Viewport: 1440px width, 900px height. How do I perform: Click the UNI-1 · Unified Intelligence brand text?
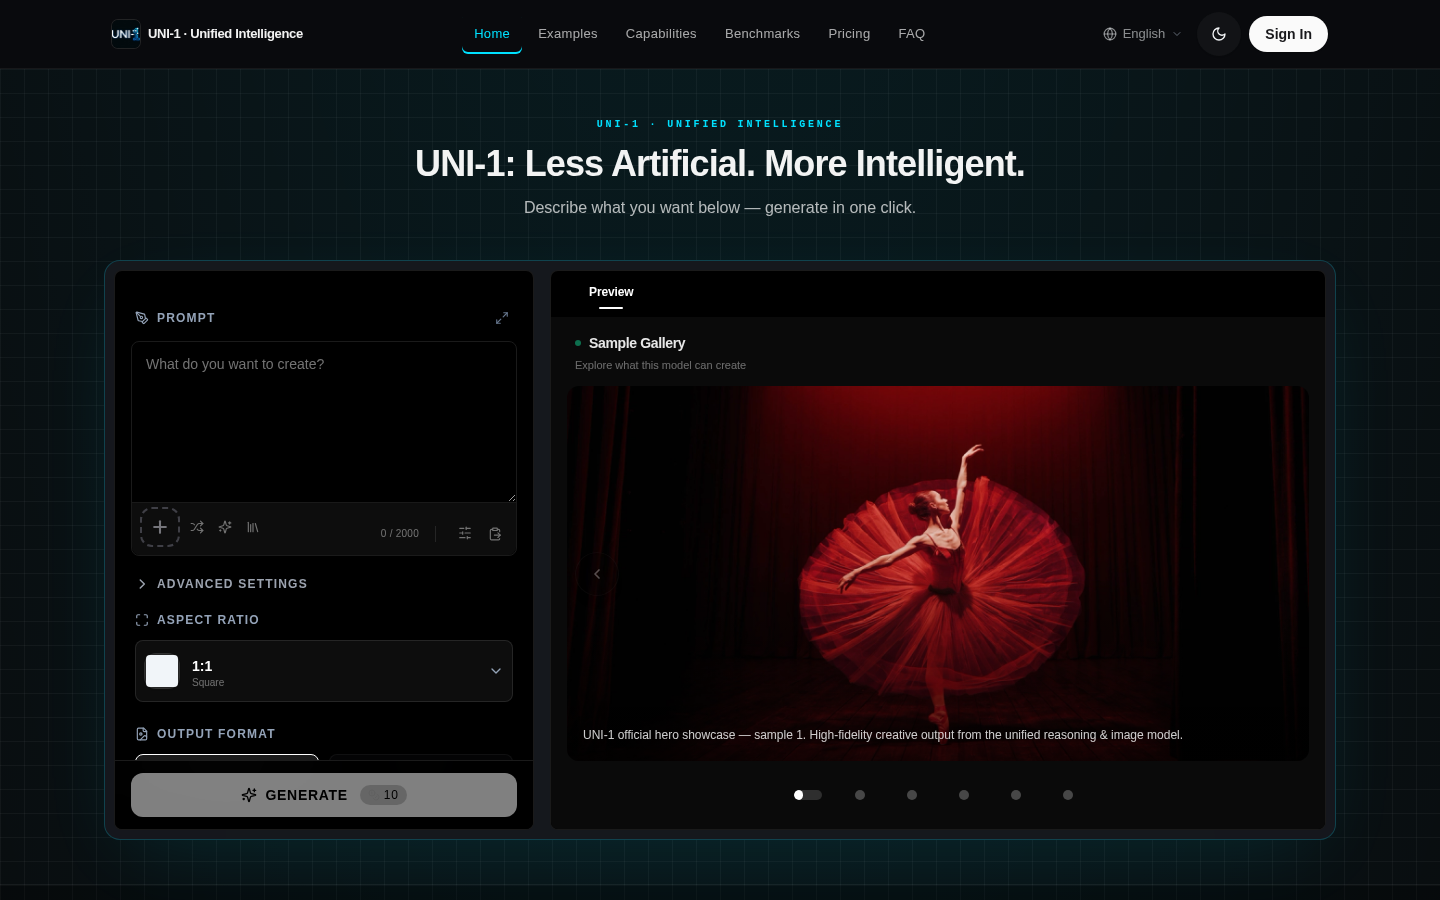(x=225, y=34)
